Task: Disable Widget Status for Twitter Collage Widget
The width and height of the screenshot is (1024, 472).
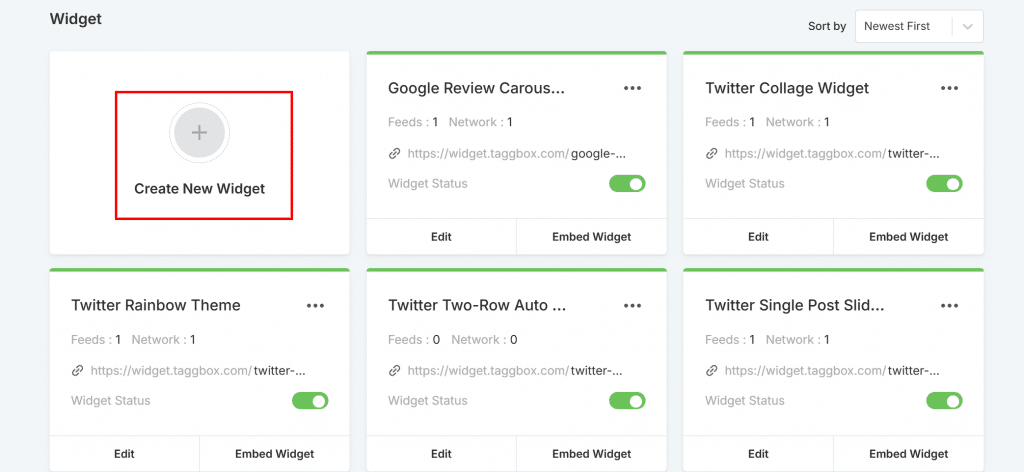Action: tap(944, 184)
